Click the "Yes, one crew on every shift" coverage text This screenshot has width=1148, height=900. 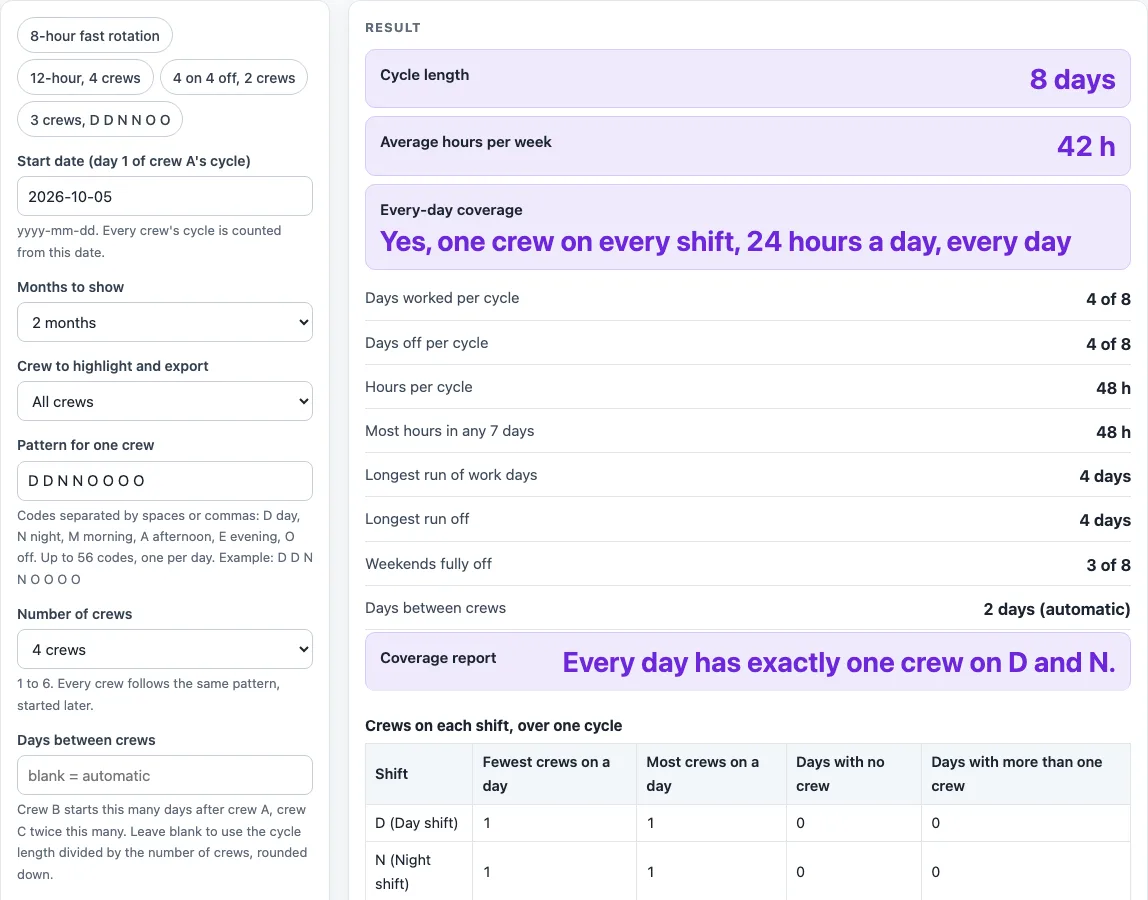pos(726,242)
